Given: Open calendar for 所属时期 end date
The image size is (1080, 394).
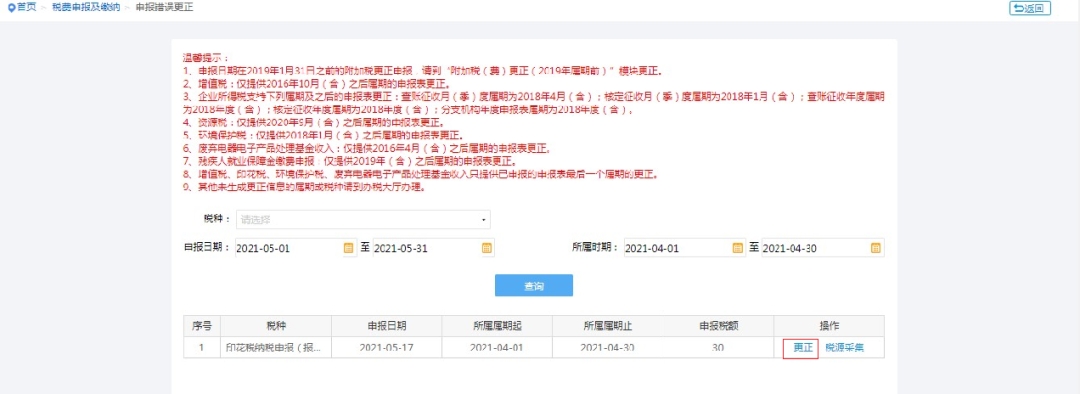Looking at the screenshot, I should point(875,249).
